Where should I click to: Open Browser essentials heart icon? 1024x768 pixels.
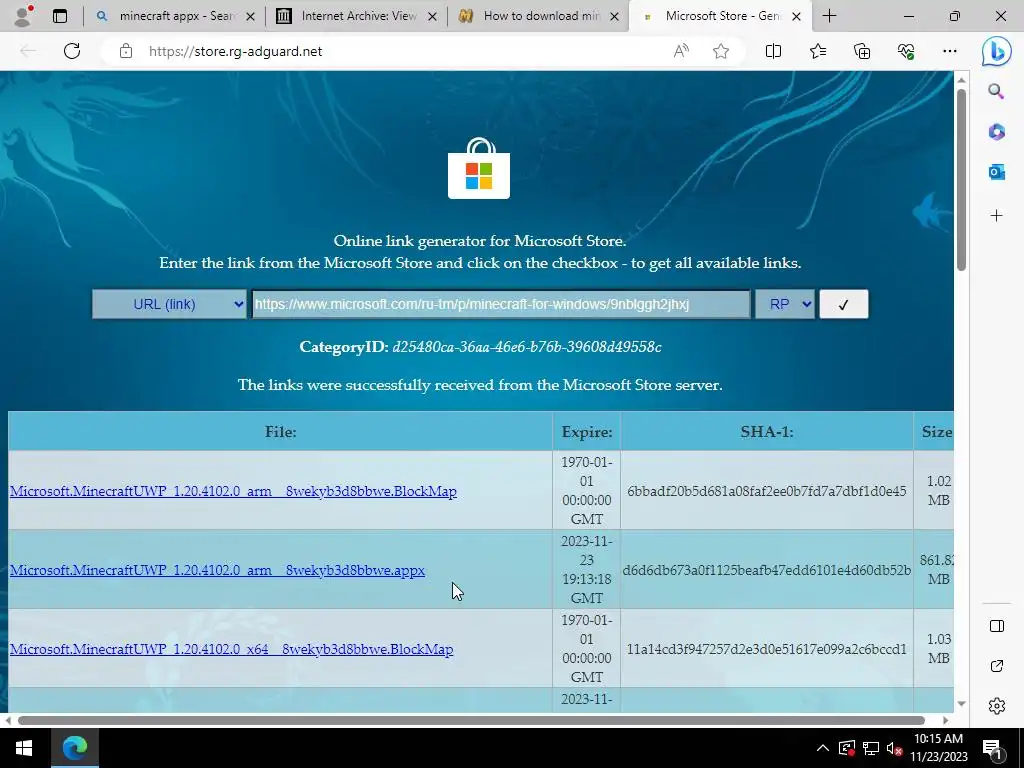pyautogui.click(x=906, y=51)
